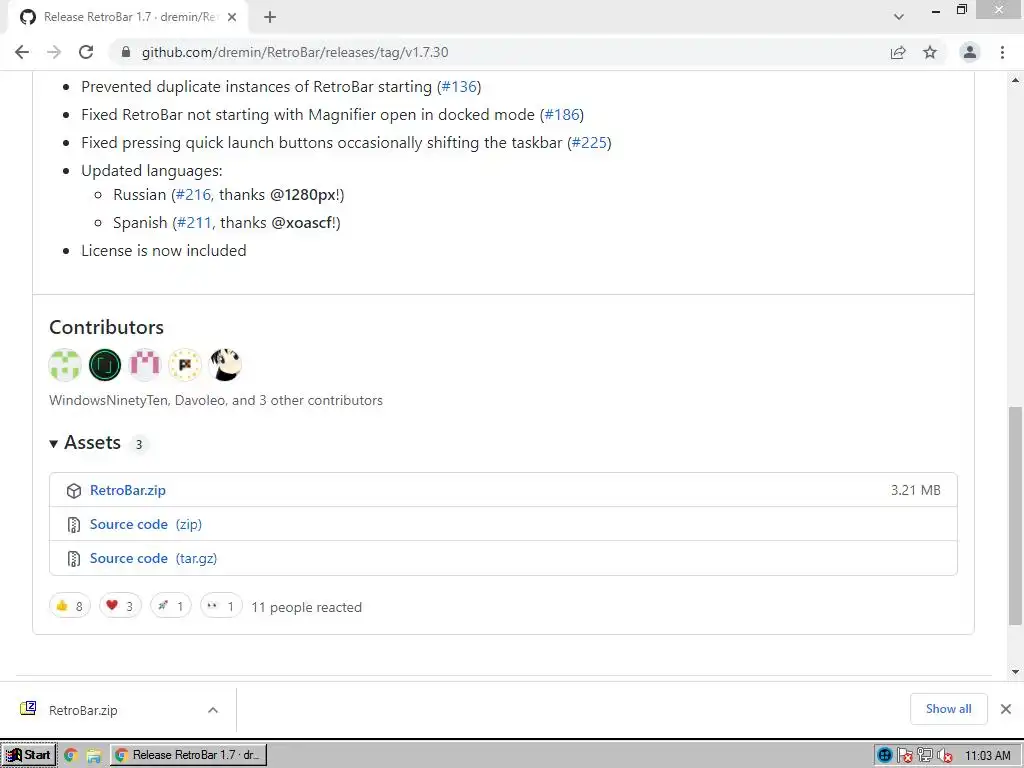1024x768 pixels.
Task: Go back using the browser back arrow
Action: [x=22, y=52]
